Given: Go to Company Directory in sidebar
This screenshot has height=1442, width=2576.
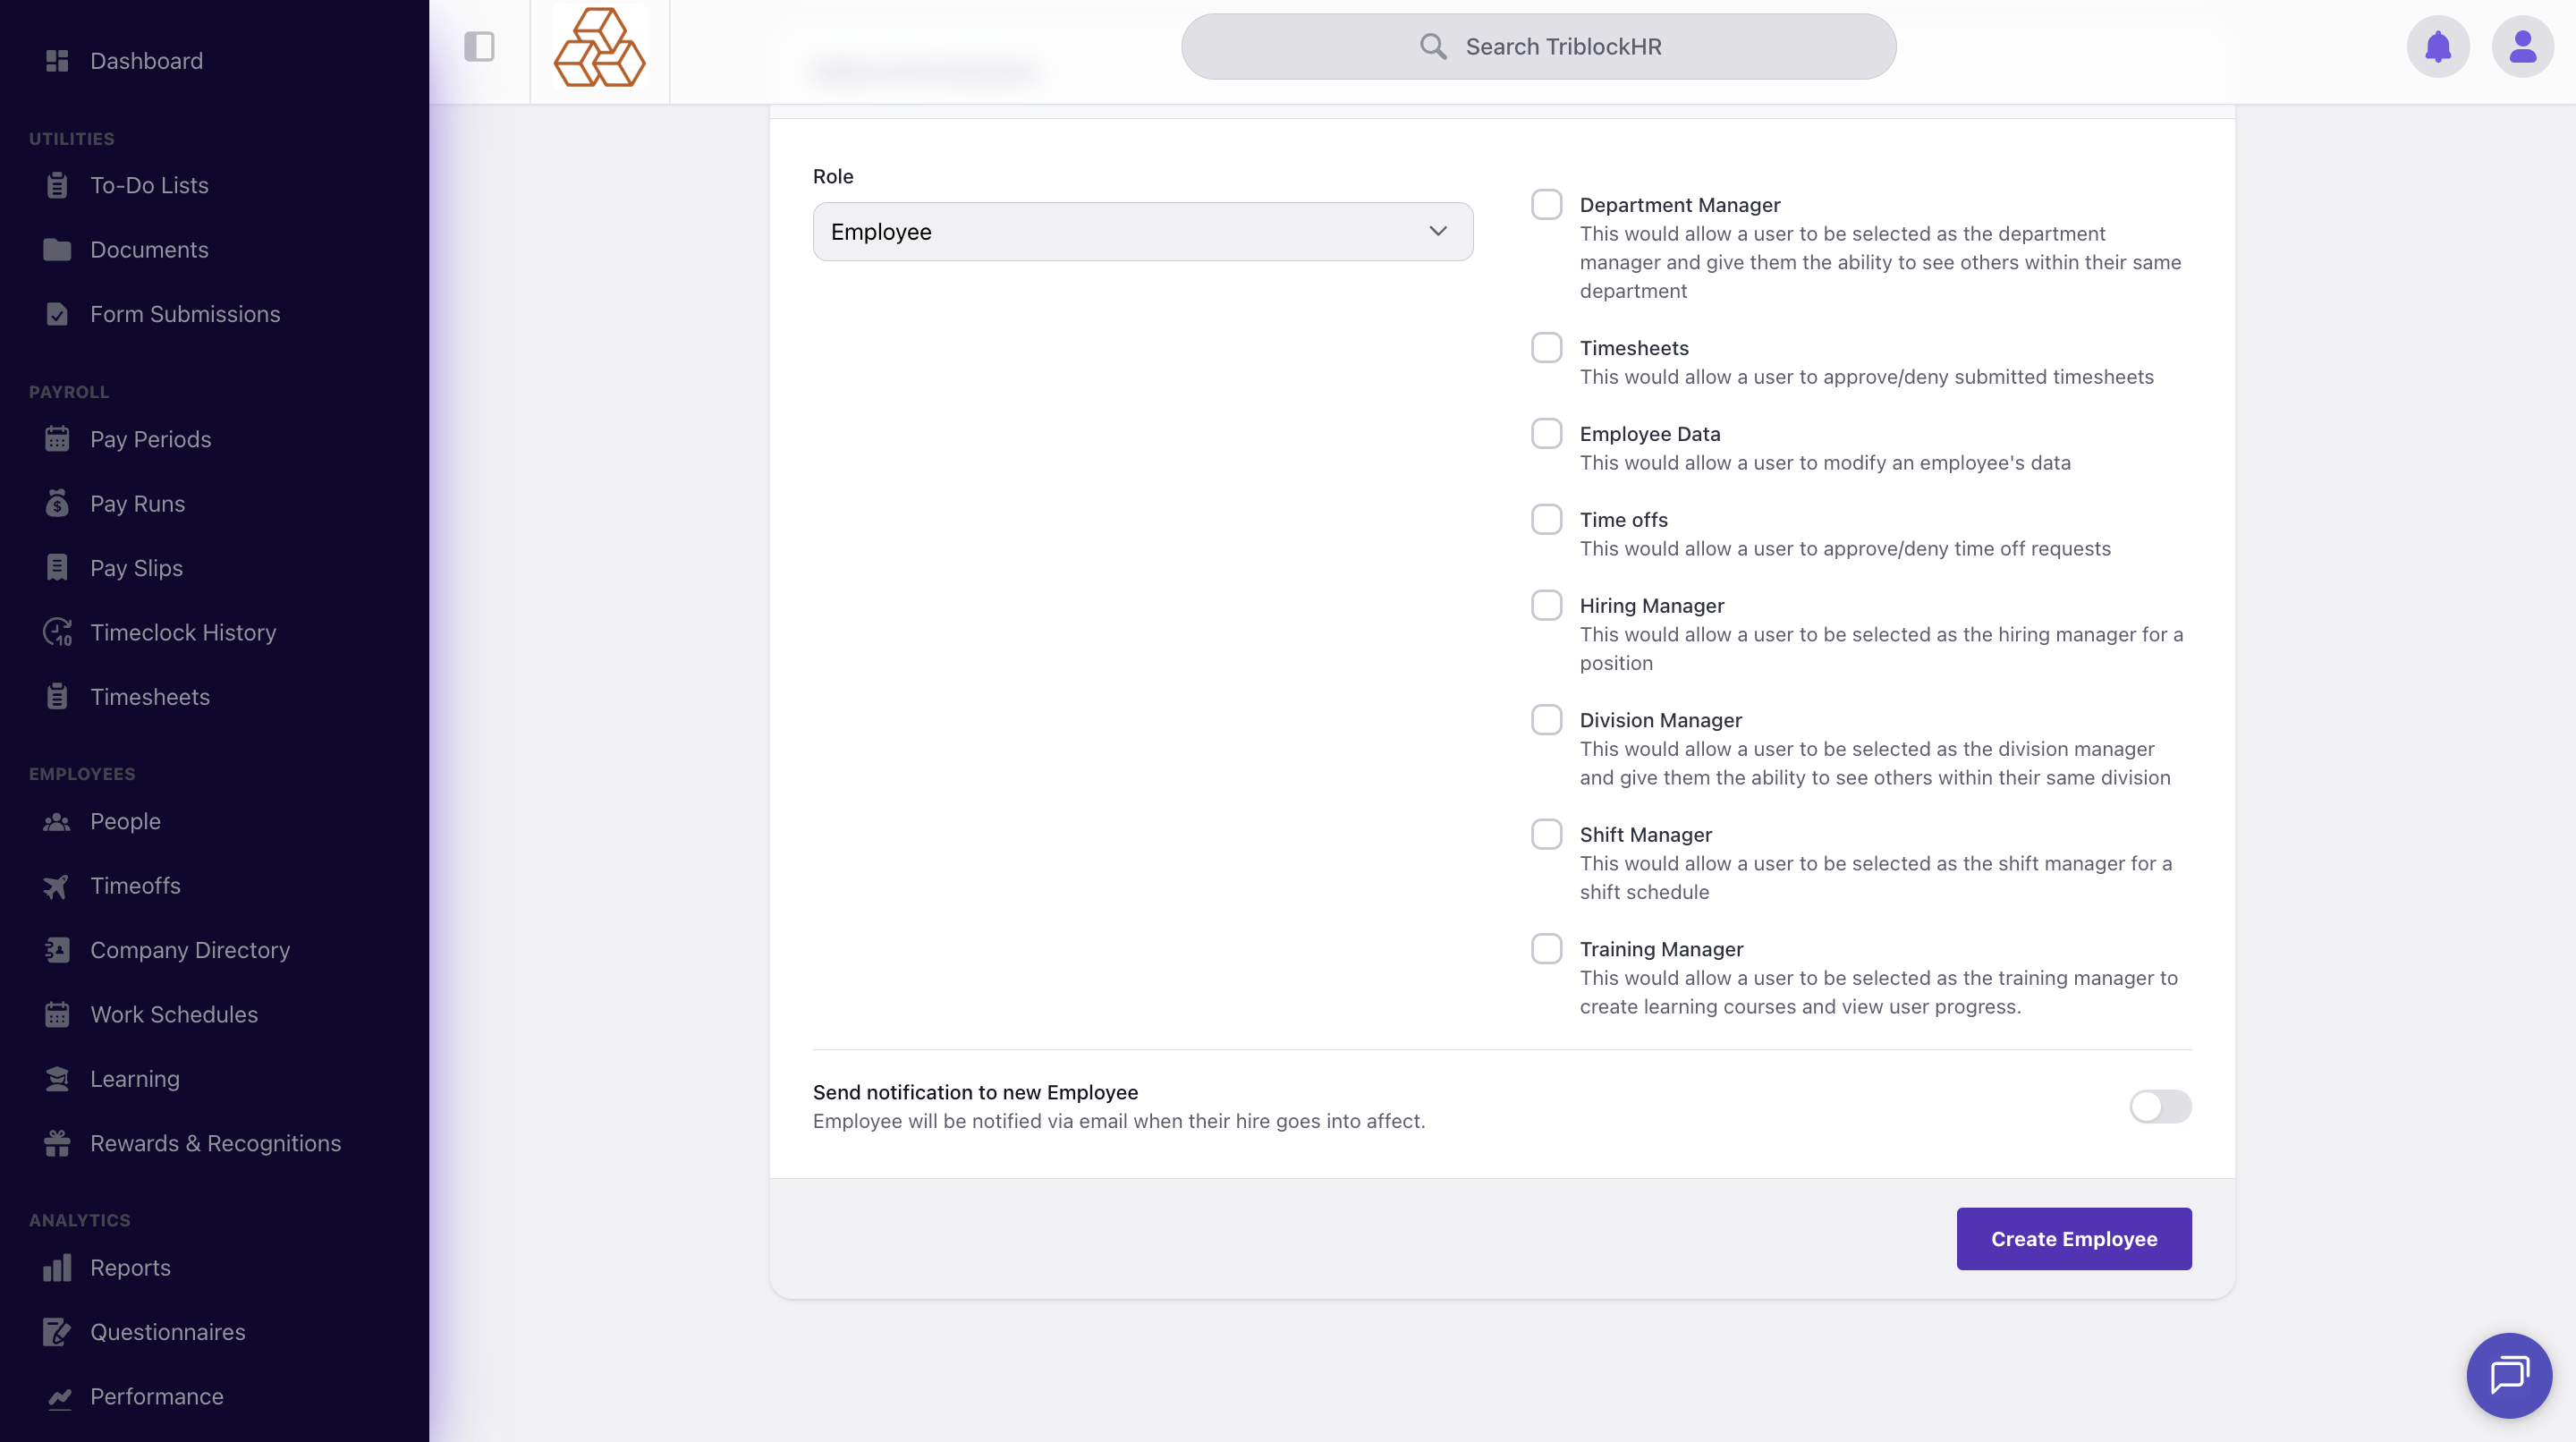Looking at the screenshot, I should [190, 950].
